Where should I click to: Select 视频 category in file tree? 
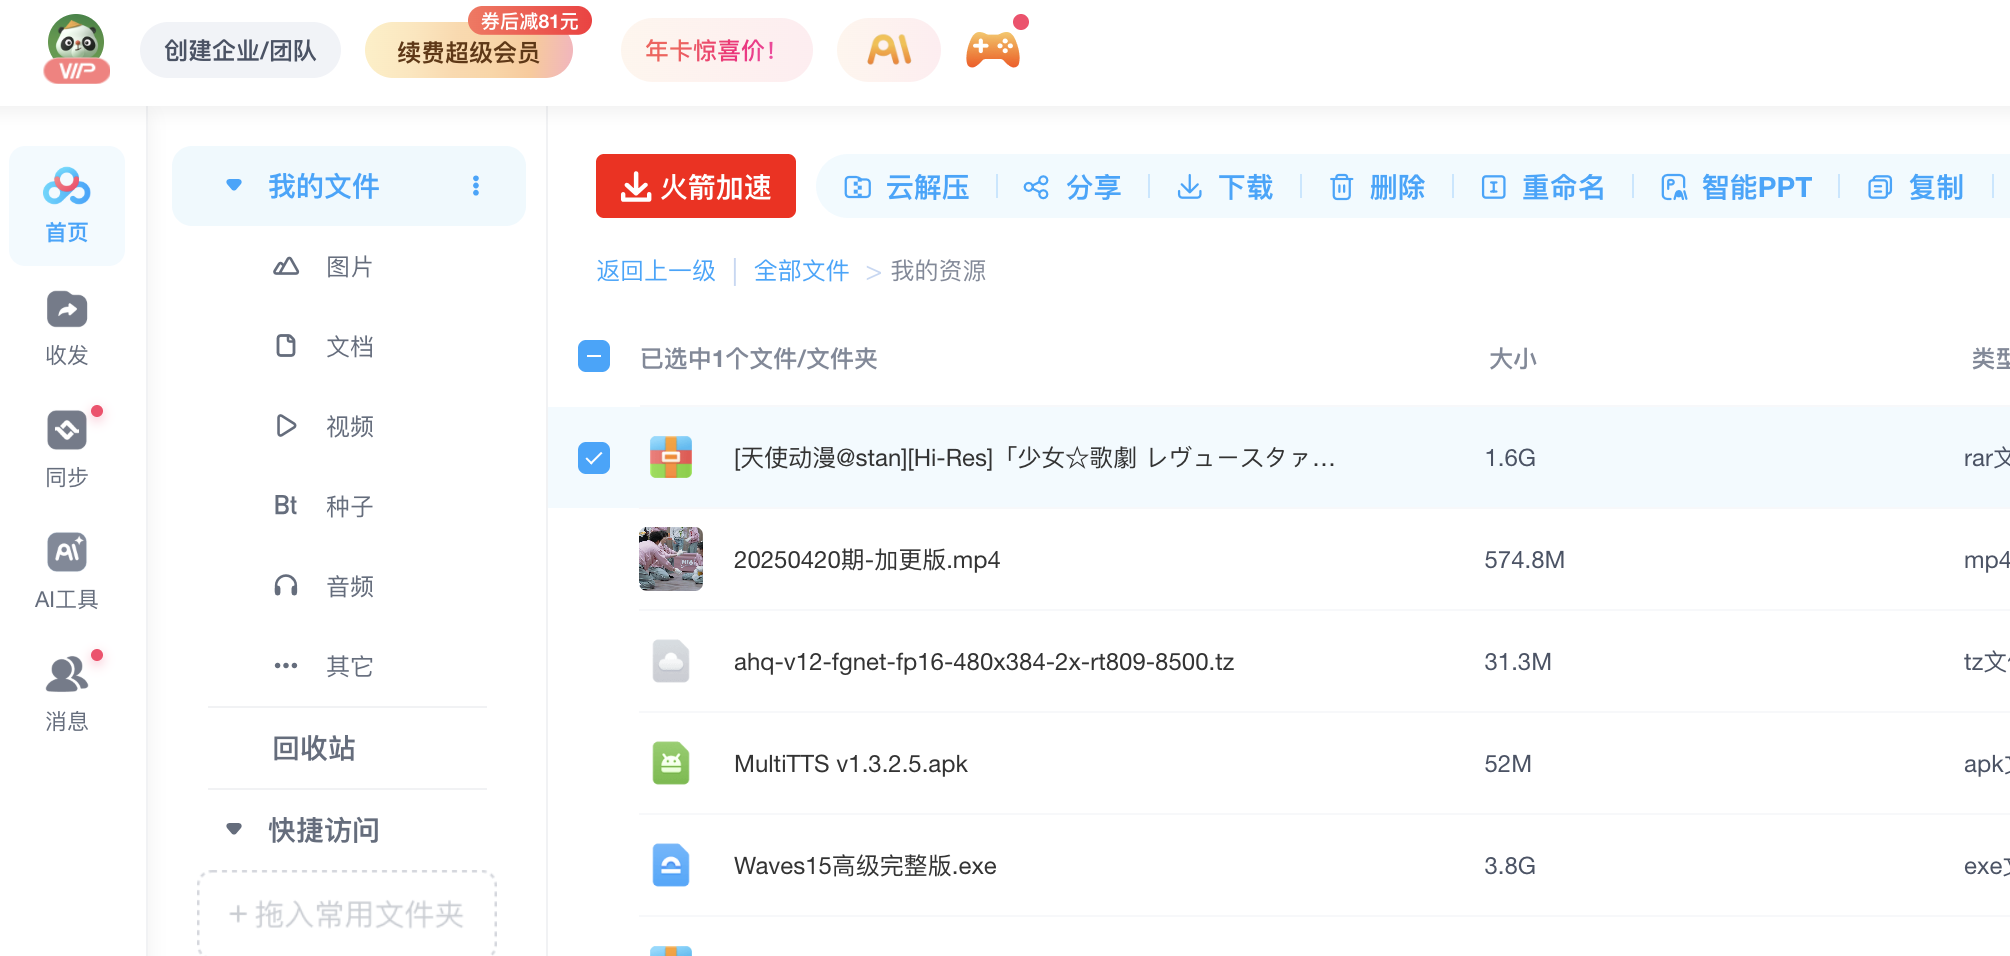349,426
